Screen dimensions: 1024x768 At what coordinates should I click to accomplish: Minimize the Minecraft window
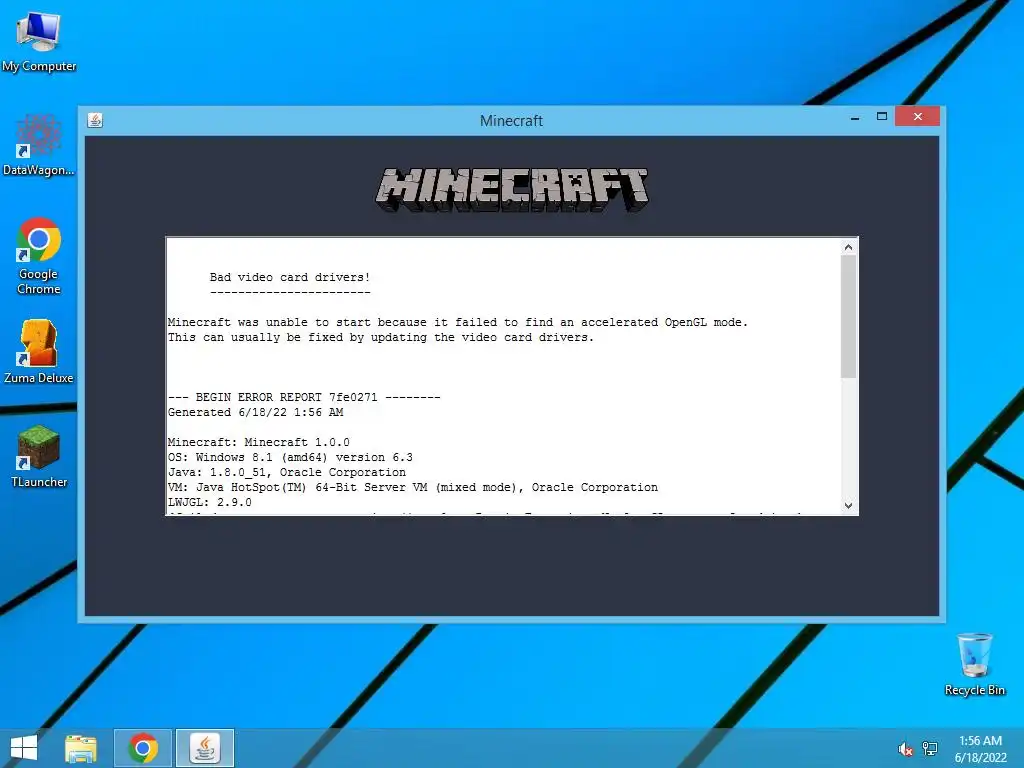pos(855,117)
